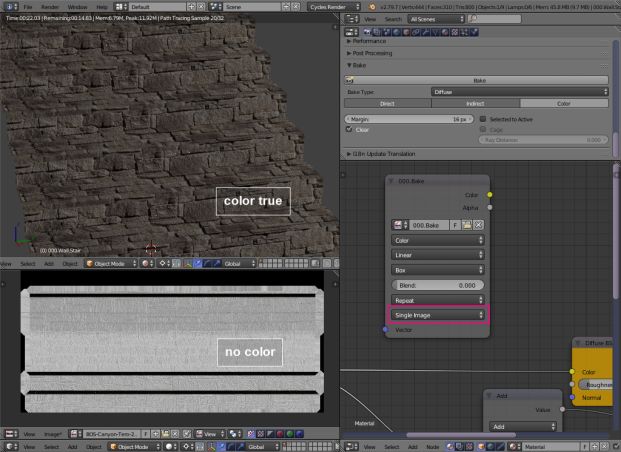
Task: Toggle Direct contribution in Bake panel
Action: (x=387, y=103)
